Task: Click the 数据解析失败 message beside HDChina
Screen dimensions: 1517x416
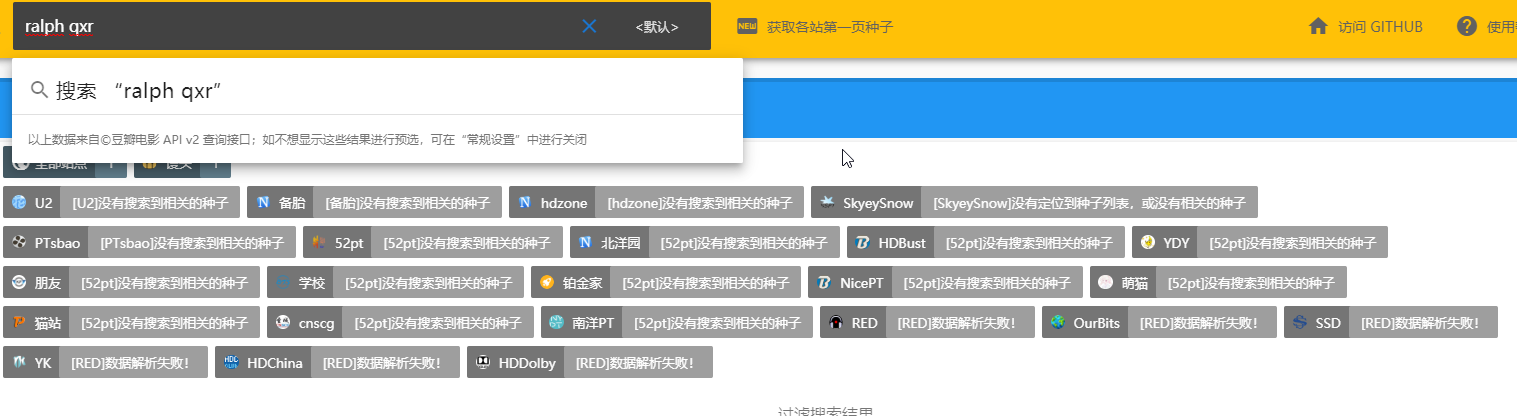Action: [x=385, y=363]
